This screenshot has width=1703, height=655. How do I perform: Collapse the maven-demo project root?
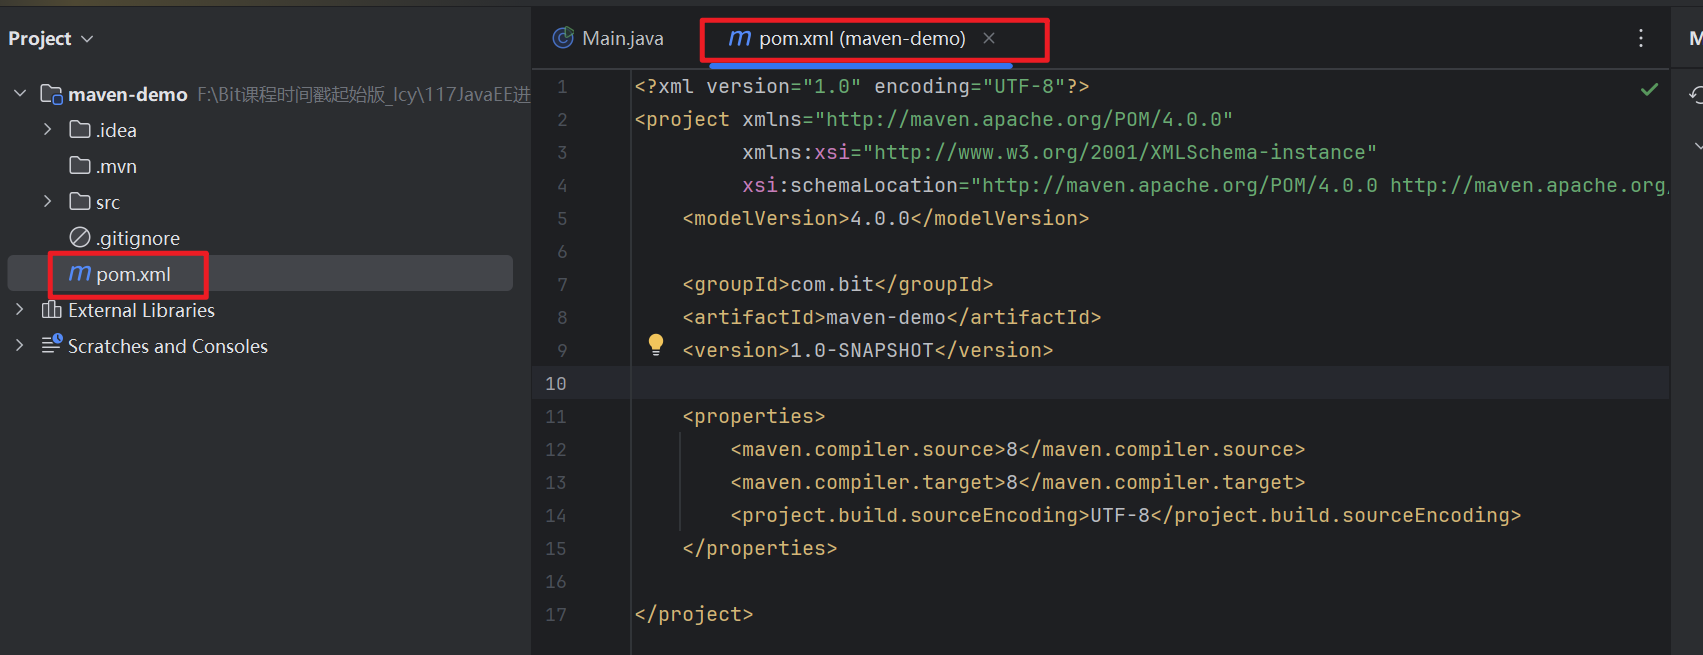pyautogui.click(x=20, y=94)
